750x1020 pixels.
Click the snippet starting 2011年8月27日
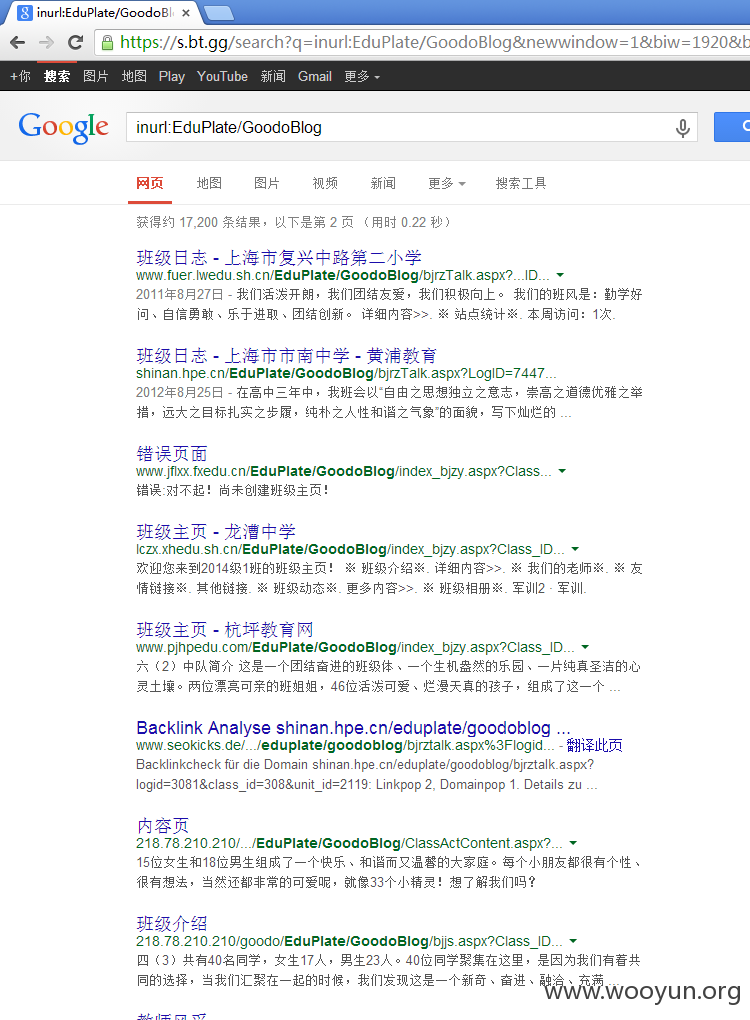[x=389, y=304]
